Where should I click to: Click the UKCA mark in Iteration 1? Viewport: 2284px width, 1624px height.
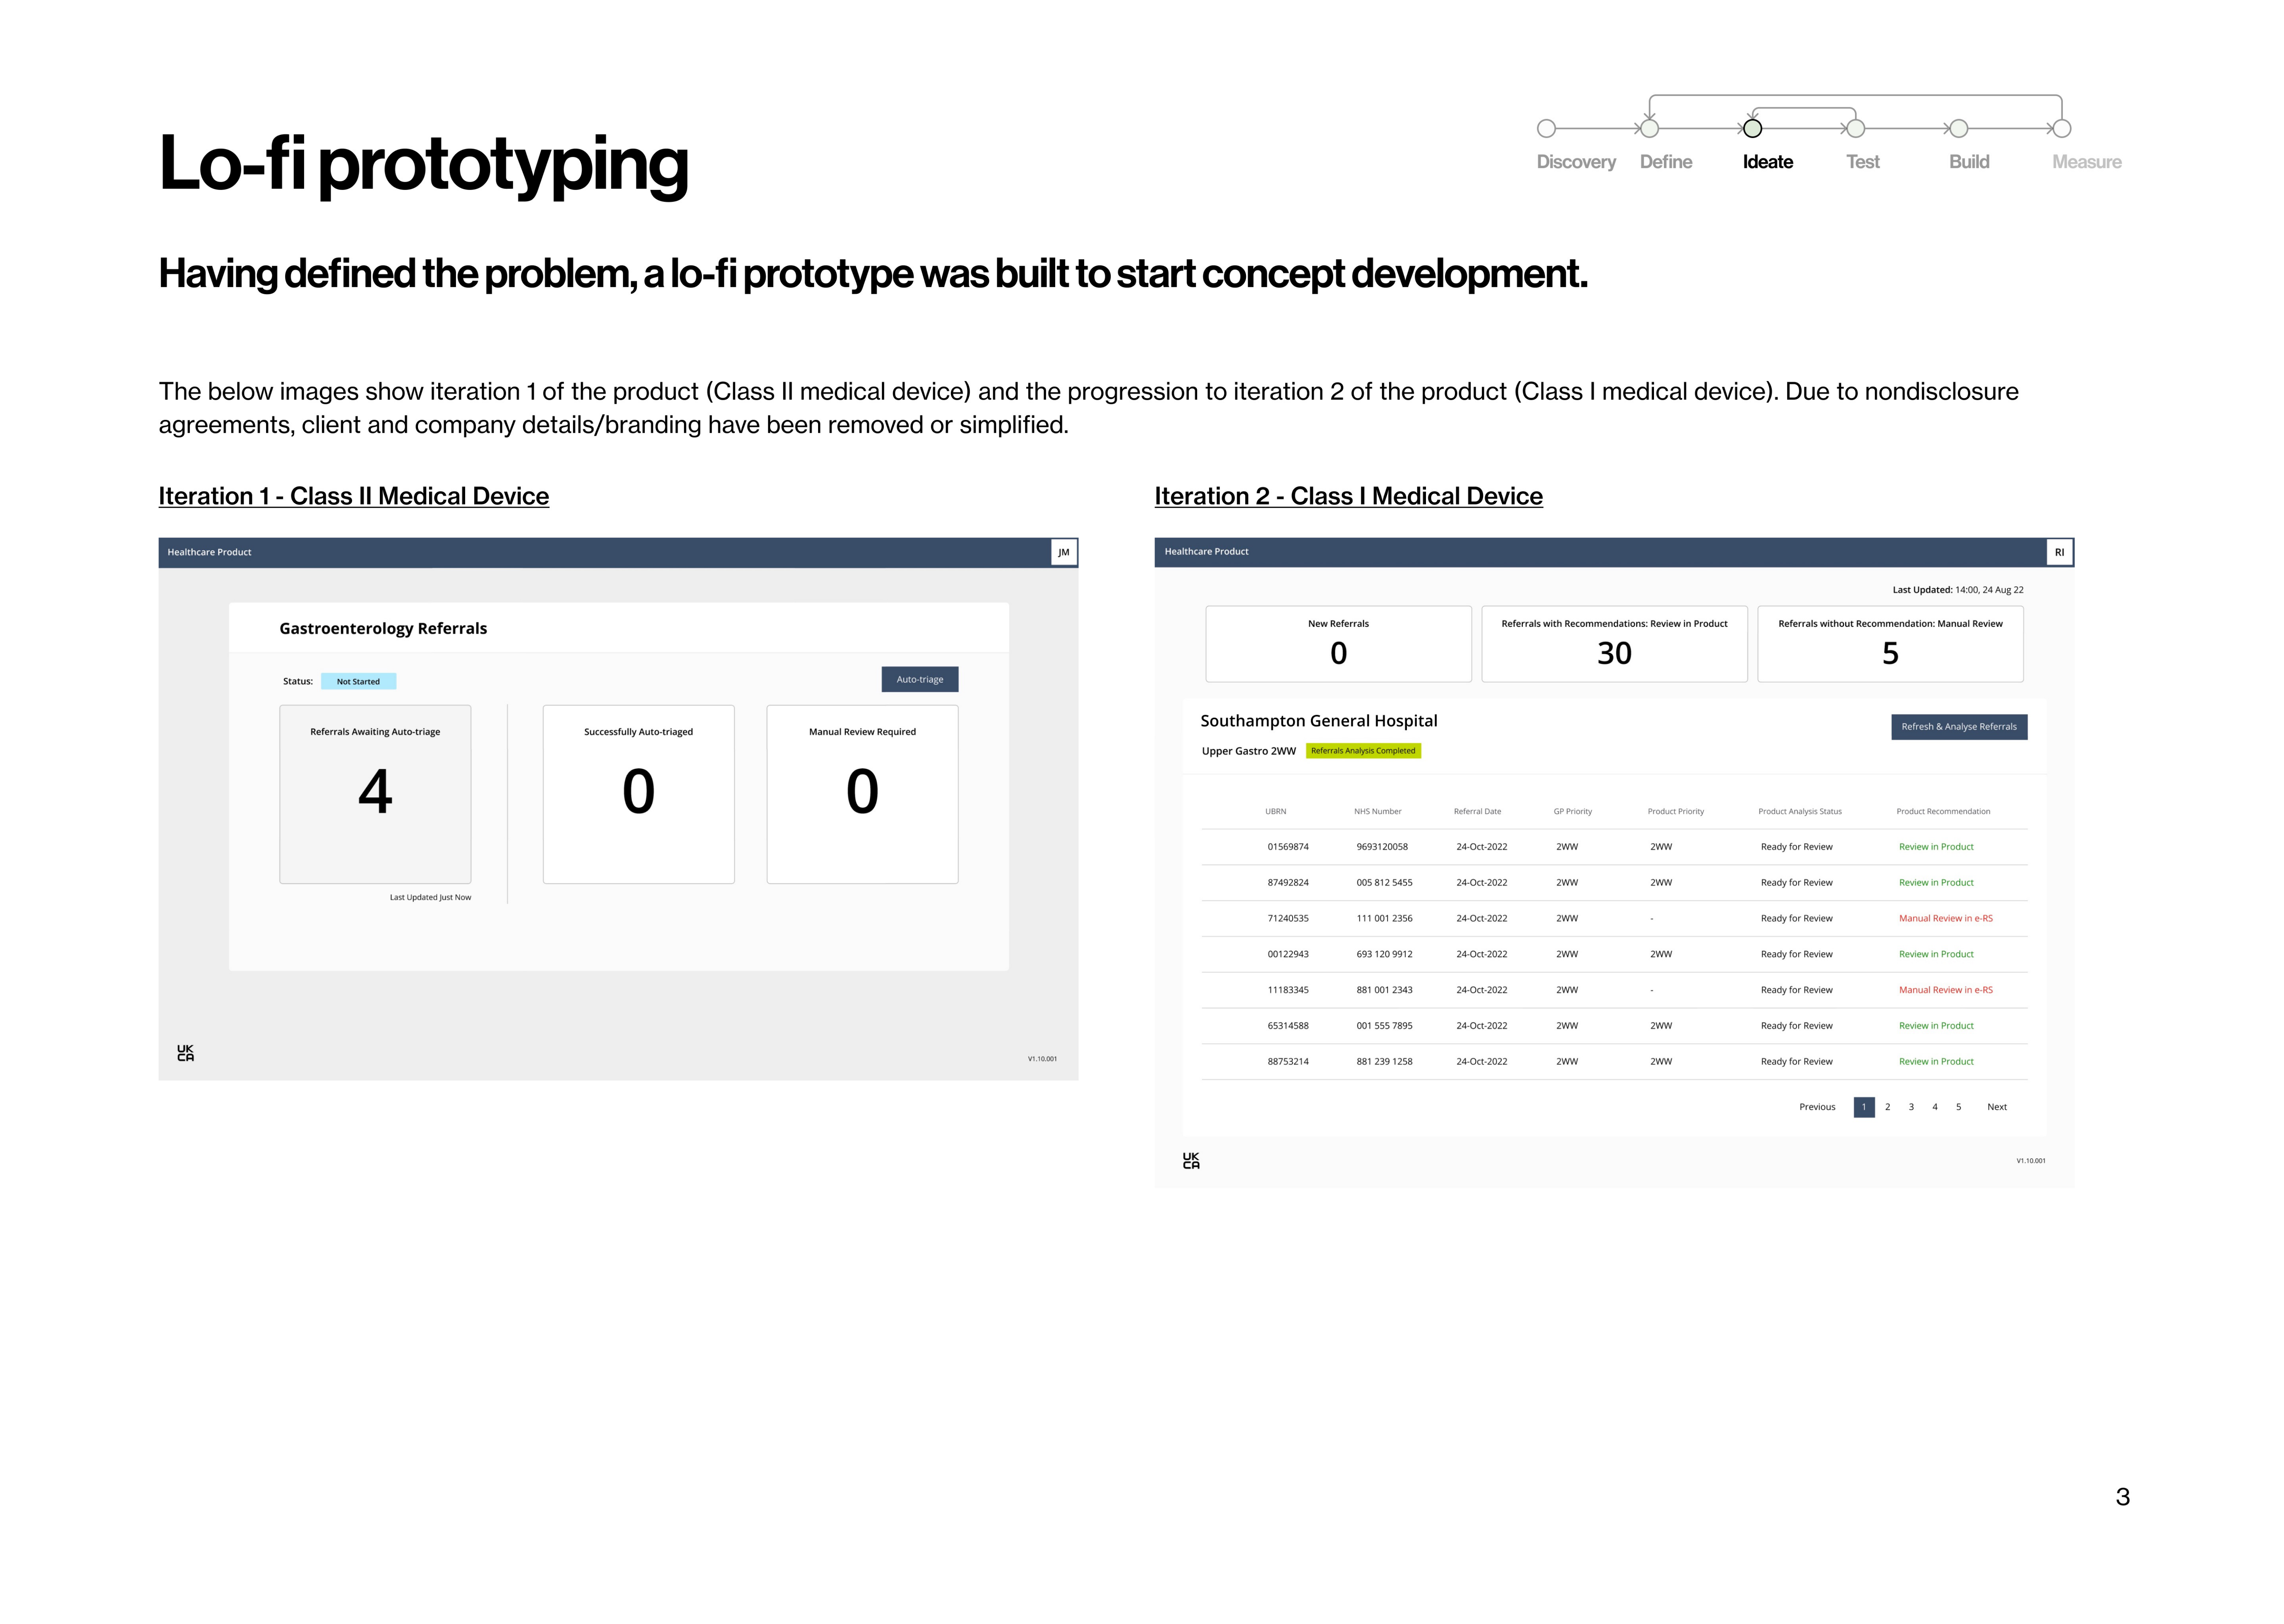point(186,1053)
